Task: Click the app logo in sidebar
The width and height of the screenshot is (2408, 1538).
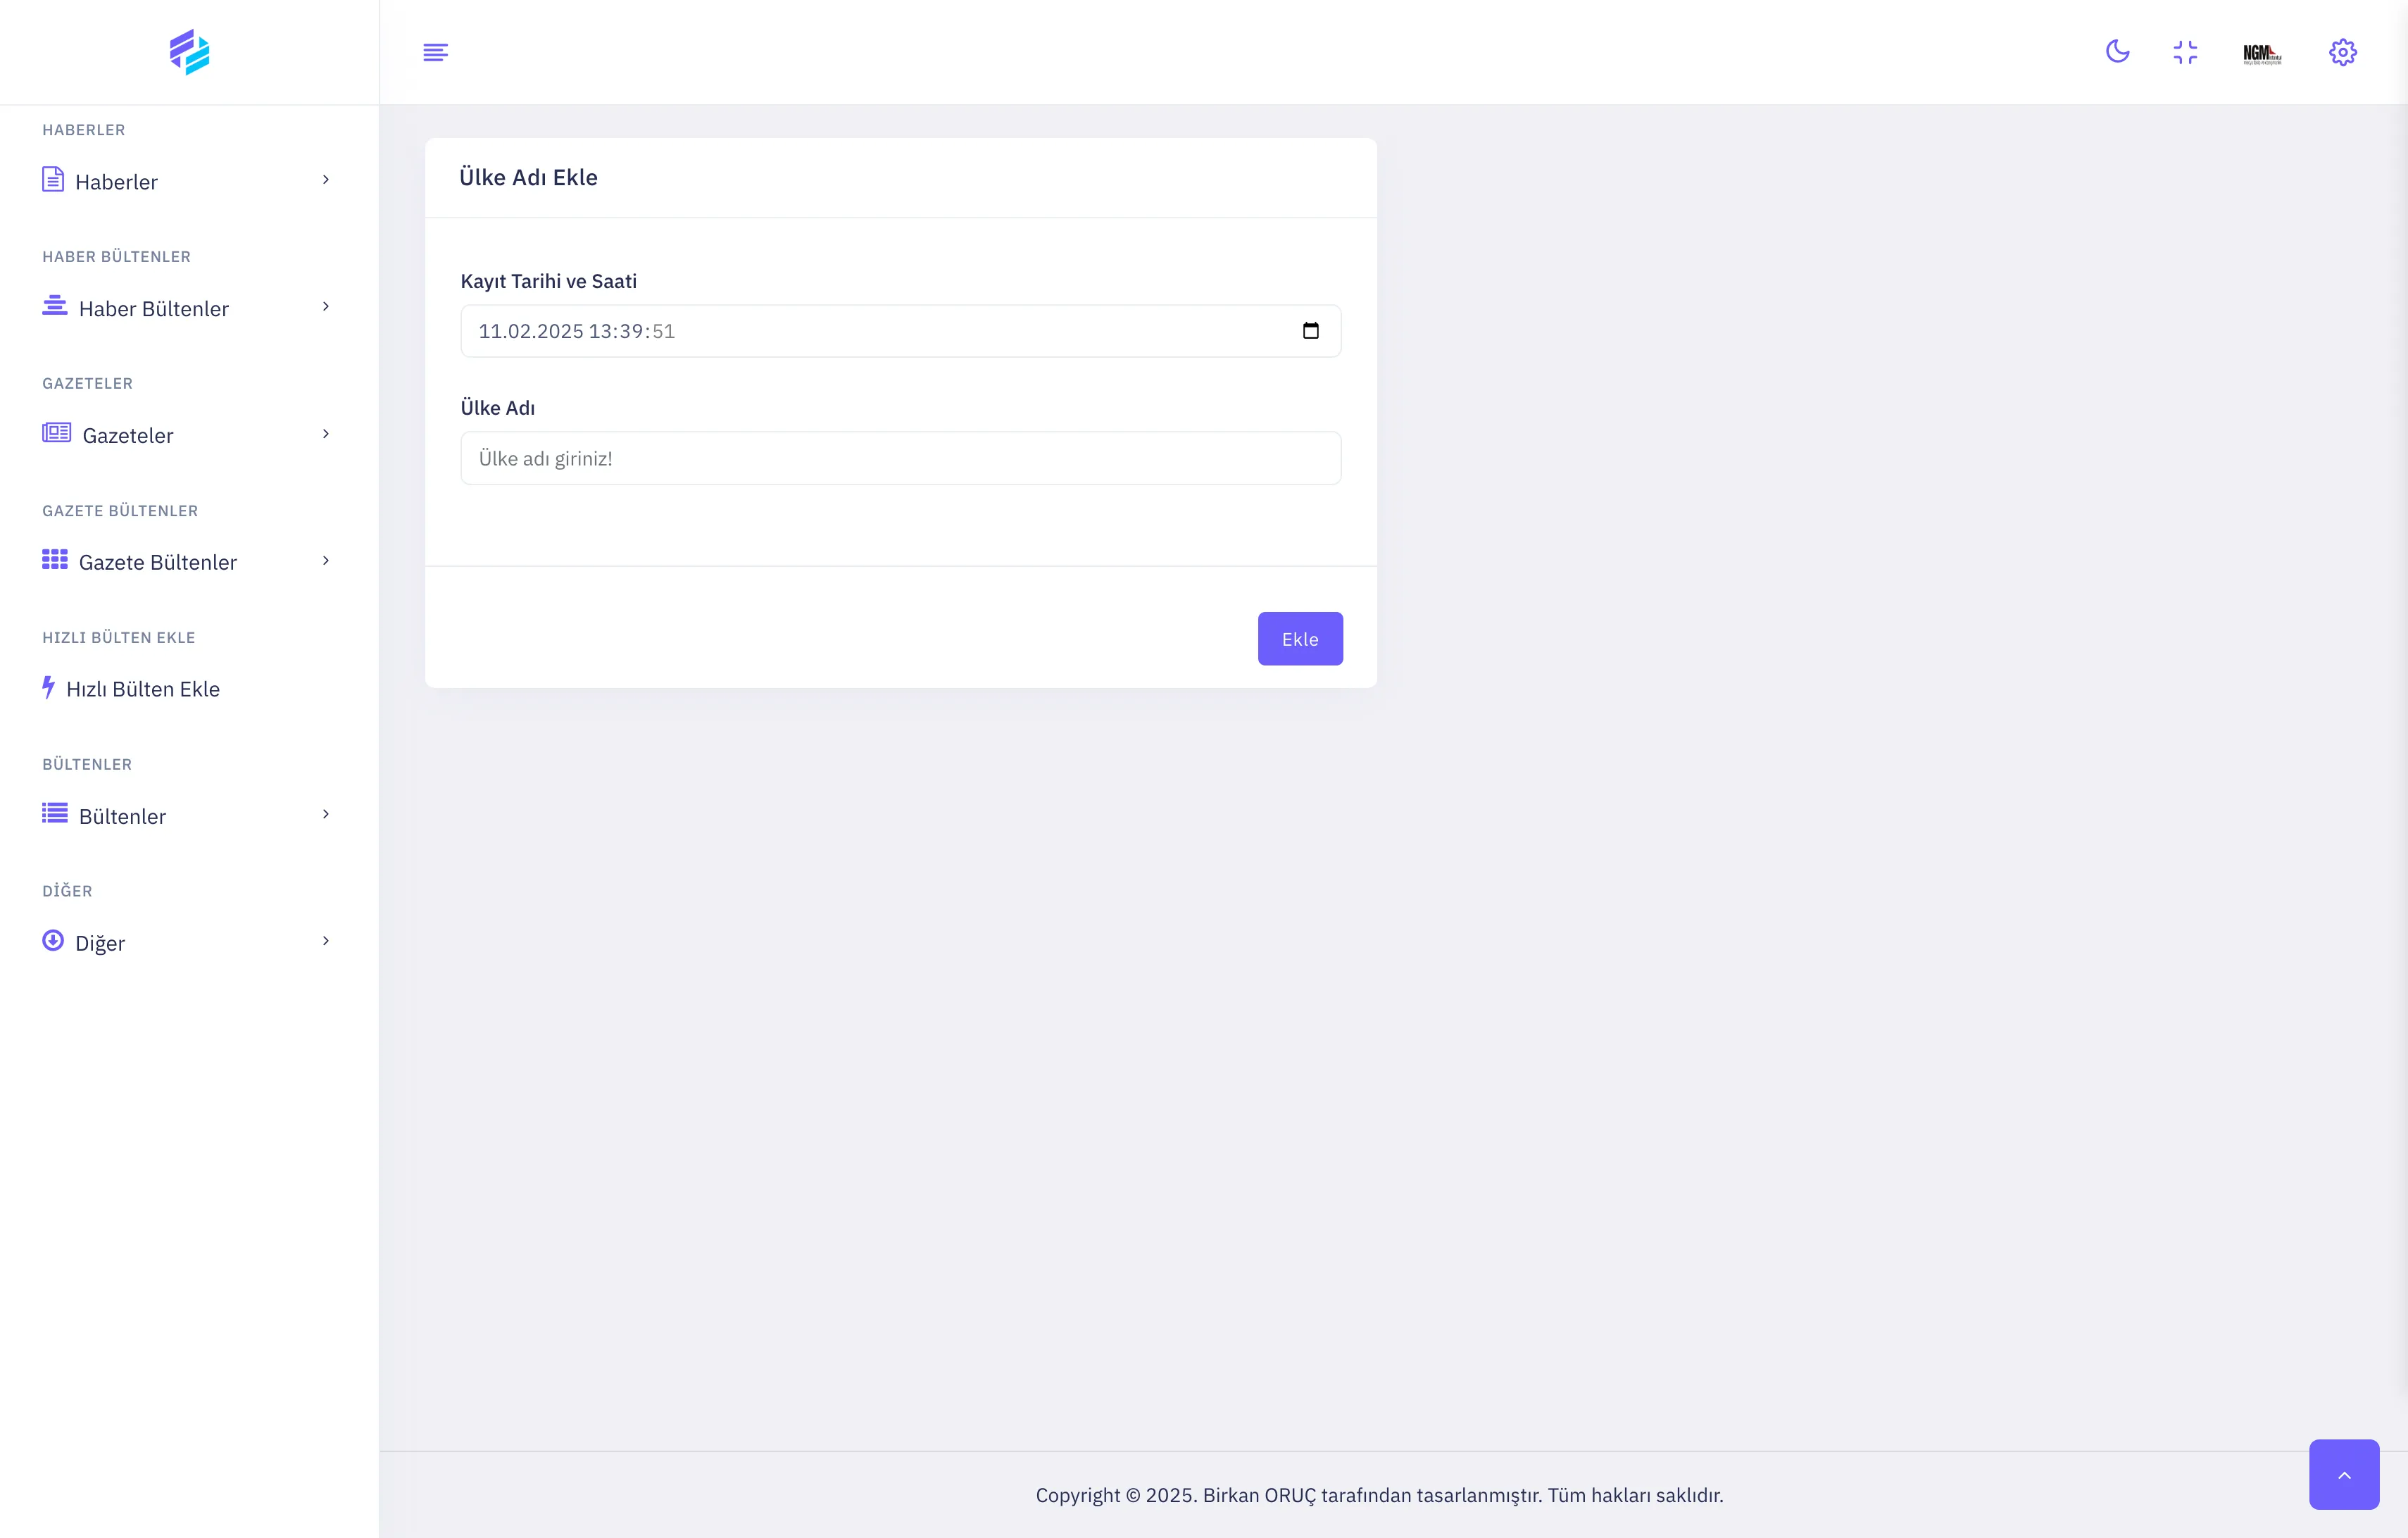Action: coord(189,52)
